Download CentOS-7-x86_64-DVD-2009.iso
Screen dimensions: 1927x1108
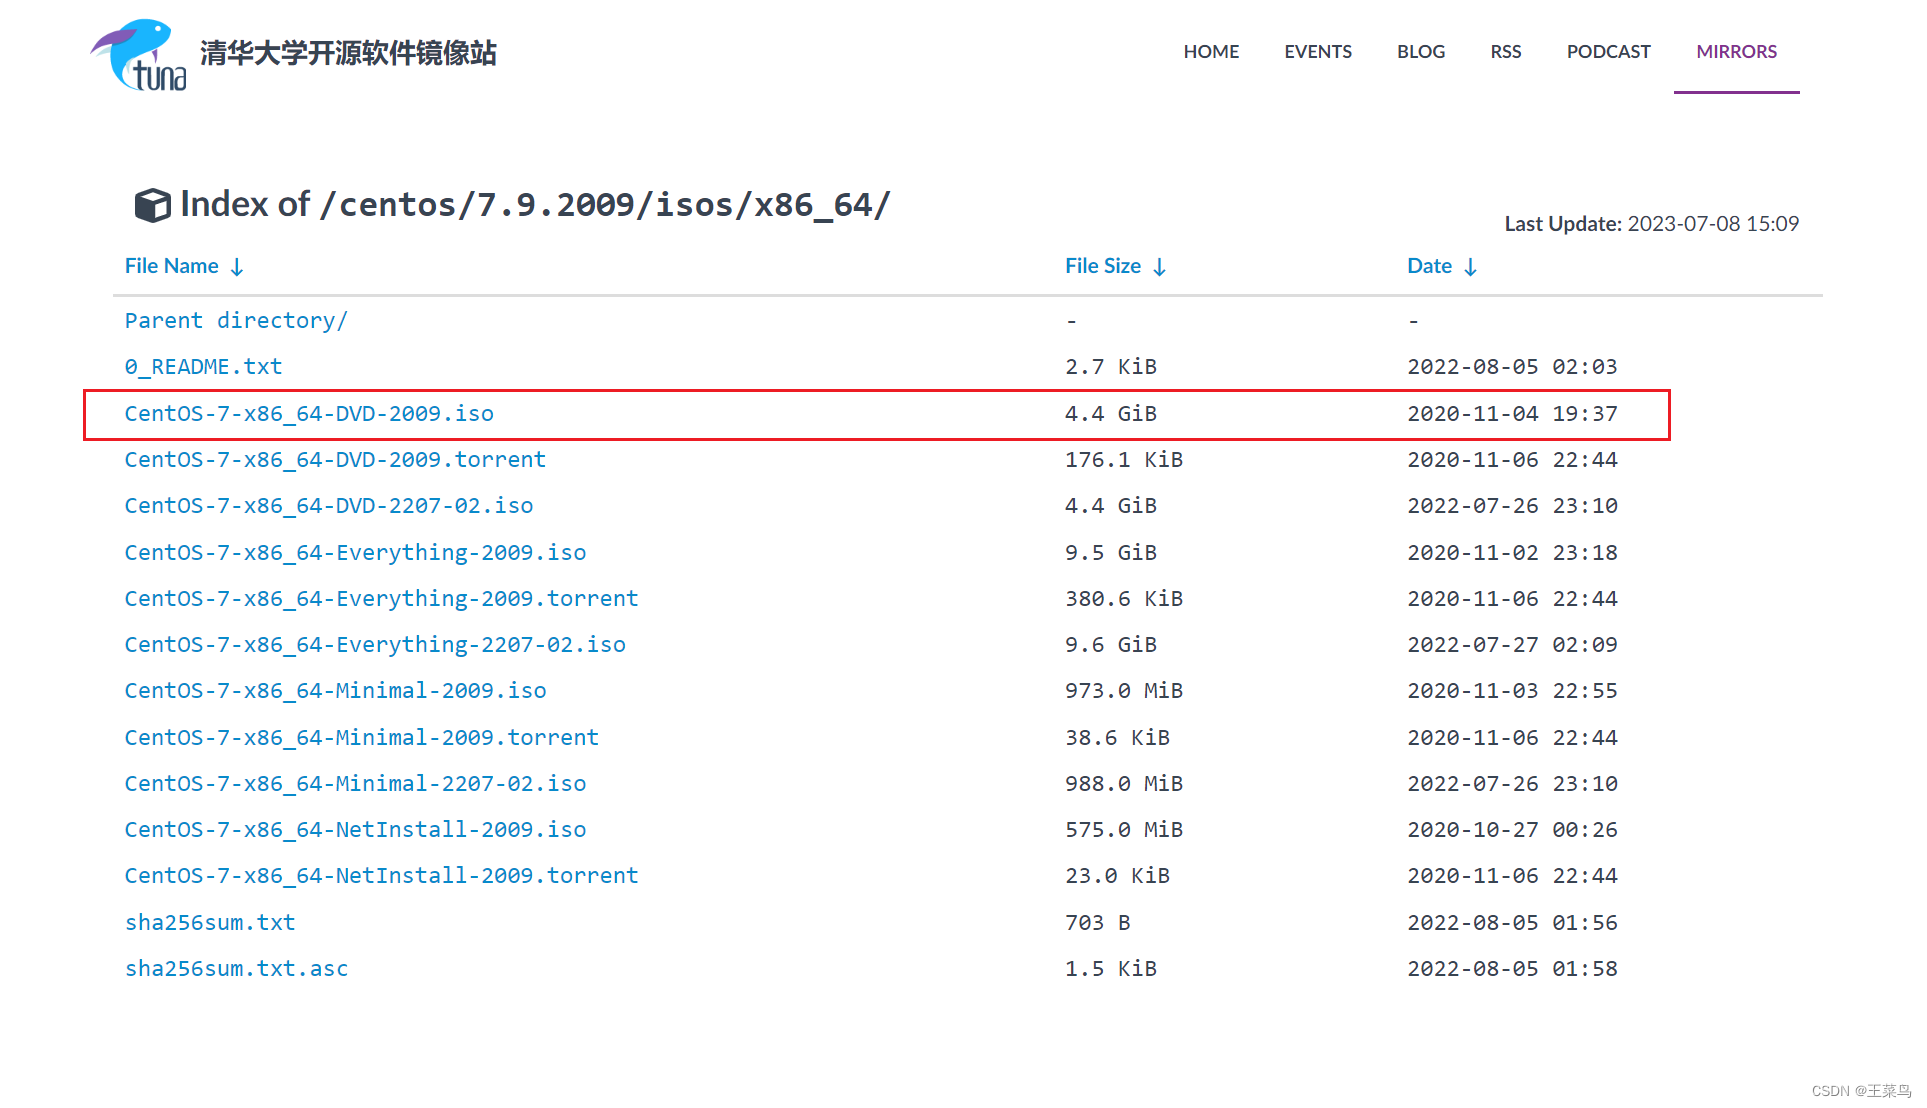309,414
